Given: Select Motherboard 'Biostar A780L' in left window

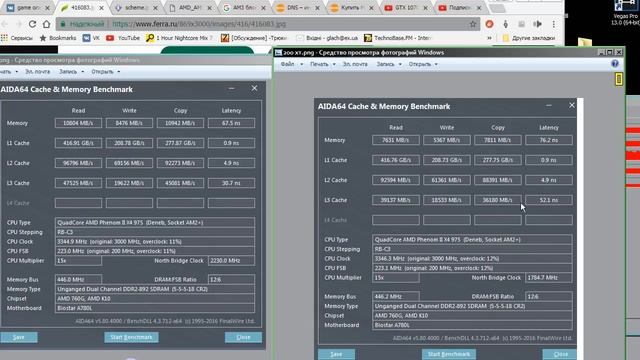Looking at the screenshot, I should (155, 308).
